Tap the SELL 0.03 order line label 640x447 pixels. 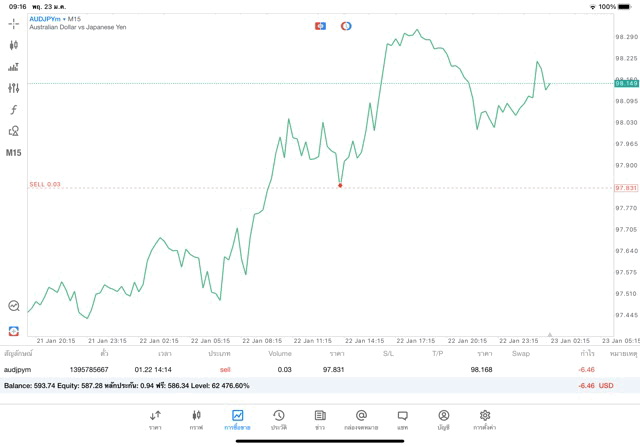tap(45, 184)
